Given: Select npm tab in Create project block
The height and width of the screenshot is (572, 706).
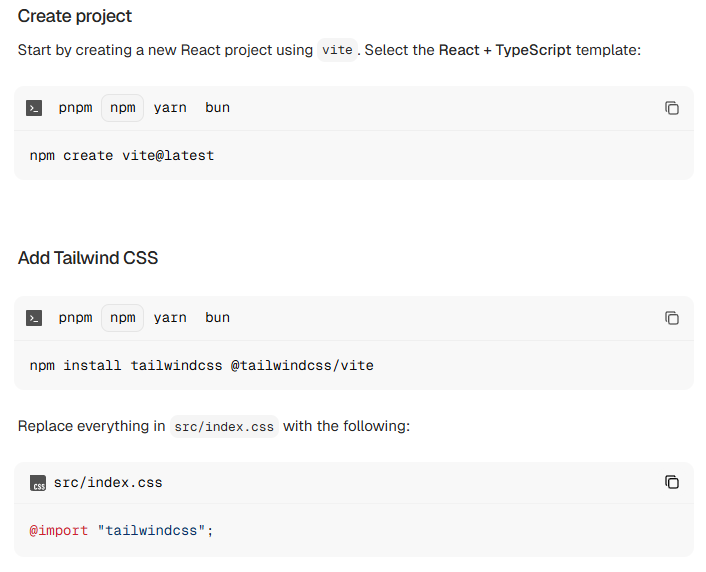Looking at the screenshot, I should pos(123,108).
